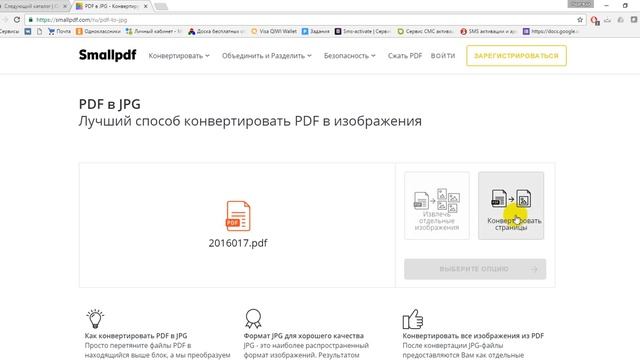Click the ЗАРЕГИСТРИРОВАТЬСЯ button
640x360 pixels.
[x=516, y=56]
